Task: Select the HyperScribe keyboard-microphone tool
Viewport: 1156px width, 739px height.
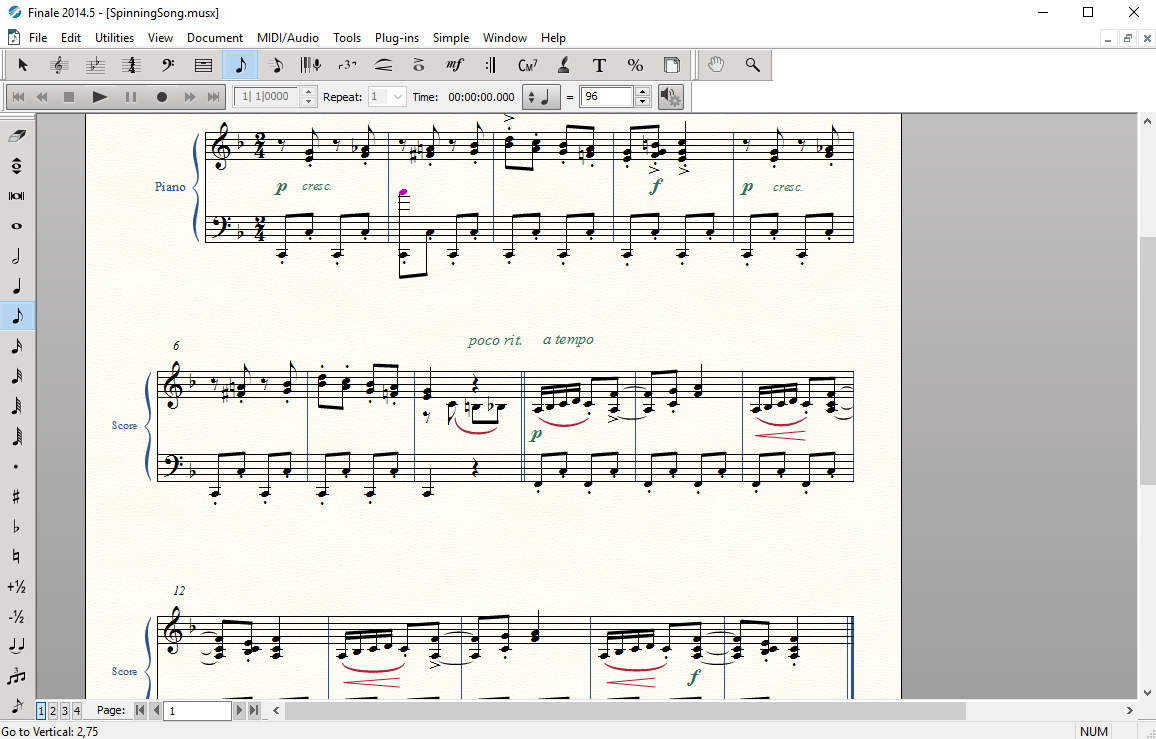Action: [x=310, y=65]
